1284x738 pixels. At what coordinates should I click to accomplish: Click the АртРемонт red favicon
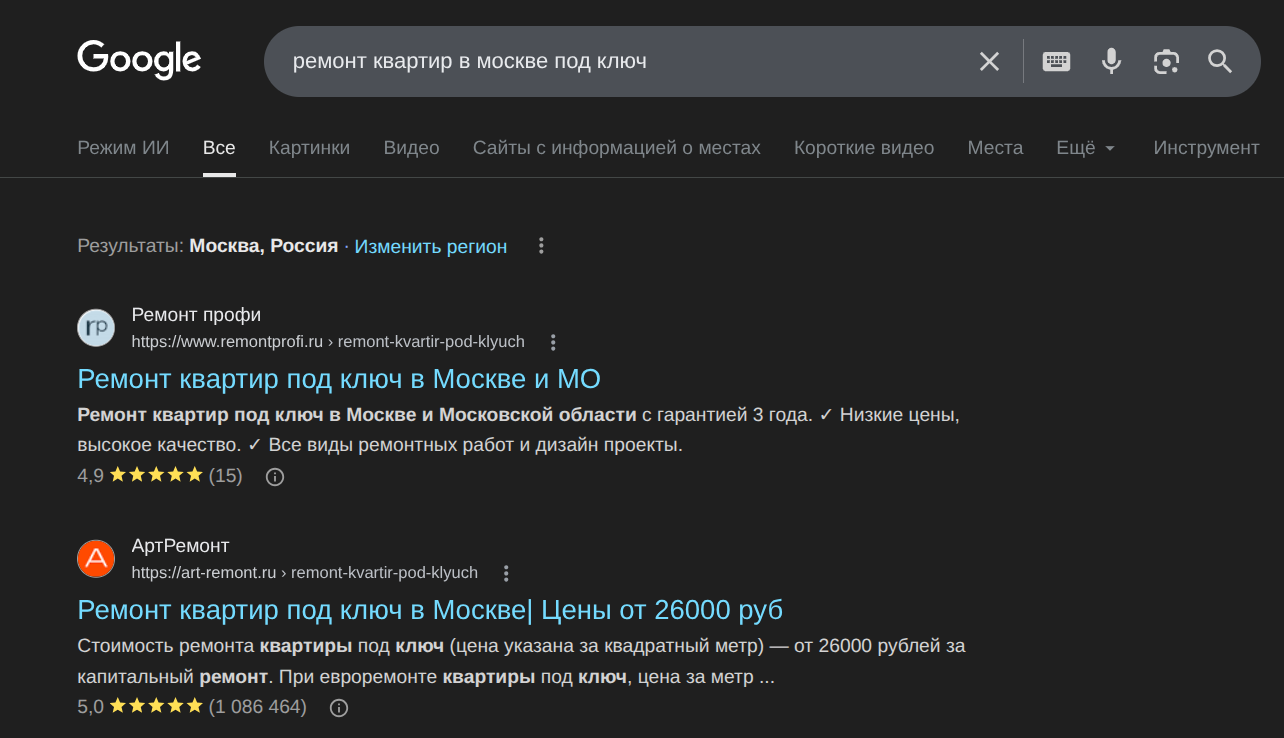point(95,558)
